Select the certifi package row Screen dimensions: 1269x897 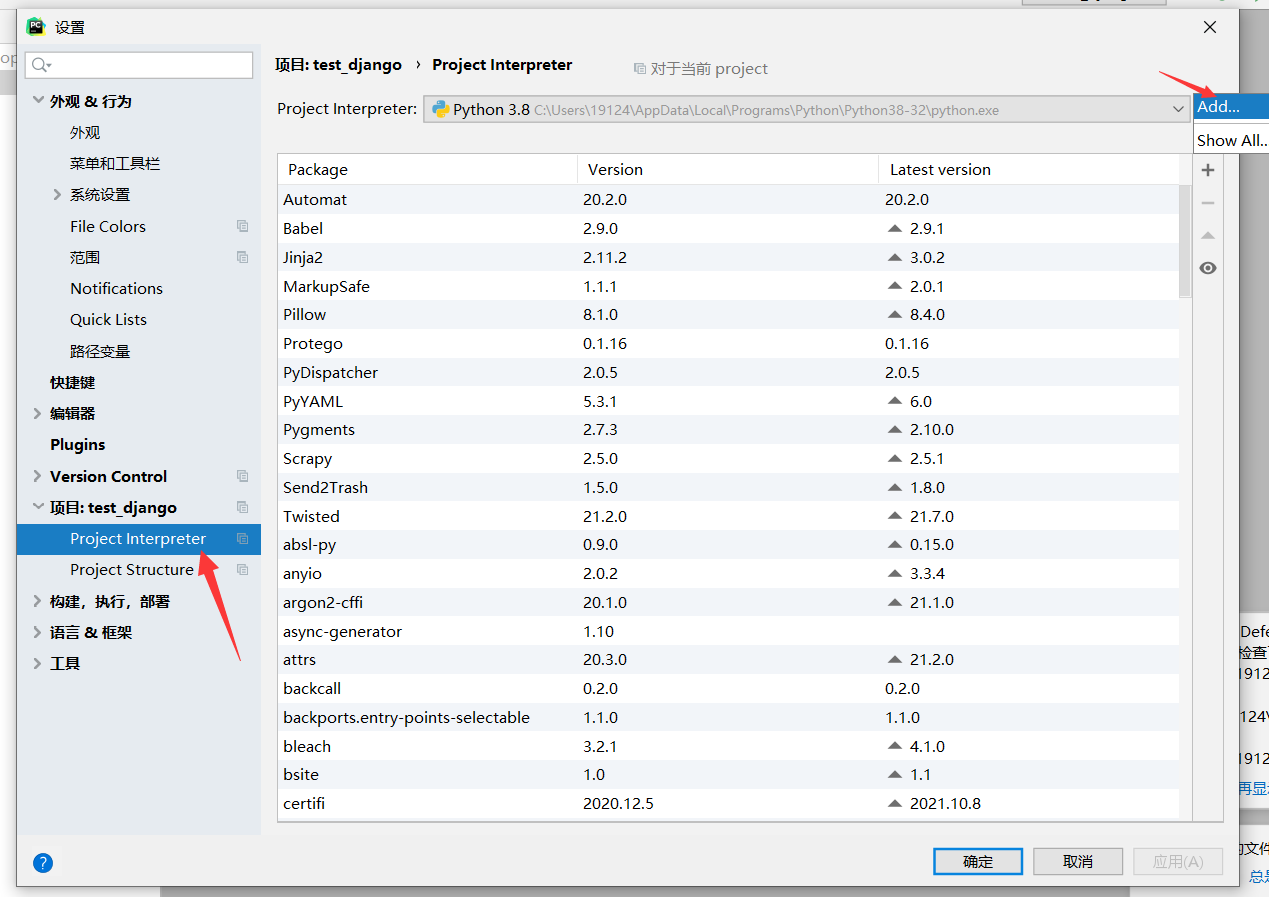pos(728,803)
